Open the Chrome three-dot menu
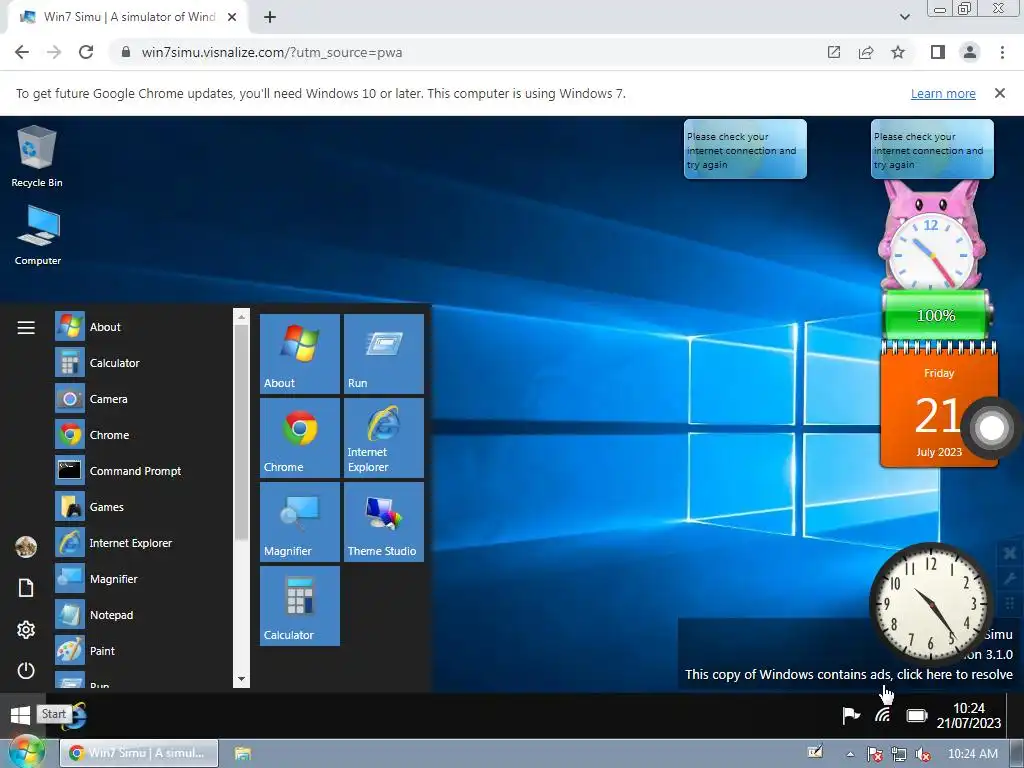 [1002, 52]
